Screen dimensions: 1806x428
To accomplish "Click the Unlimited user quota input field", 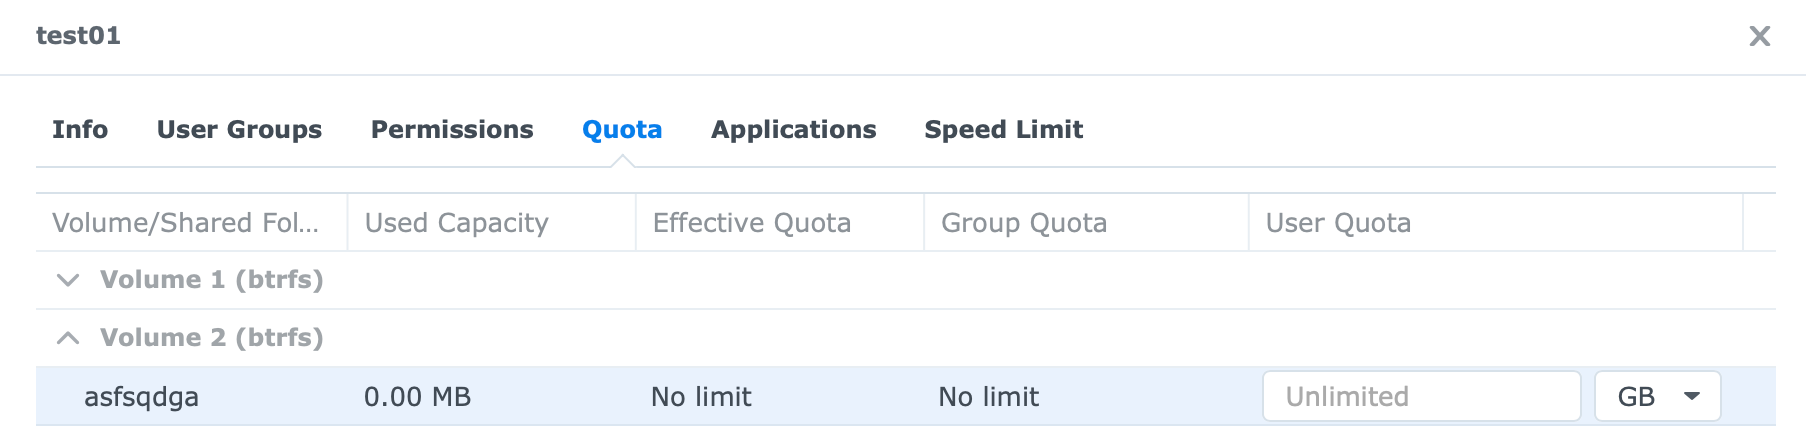I will tap(1420, 397).
